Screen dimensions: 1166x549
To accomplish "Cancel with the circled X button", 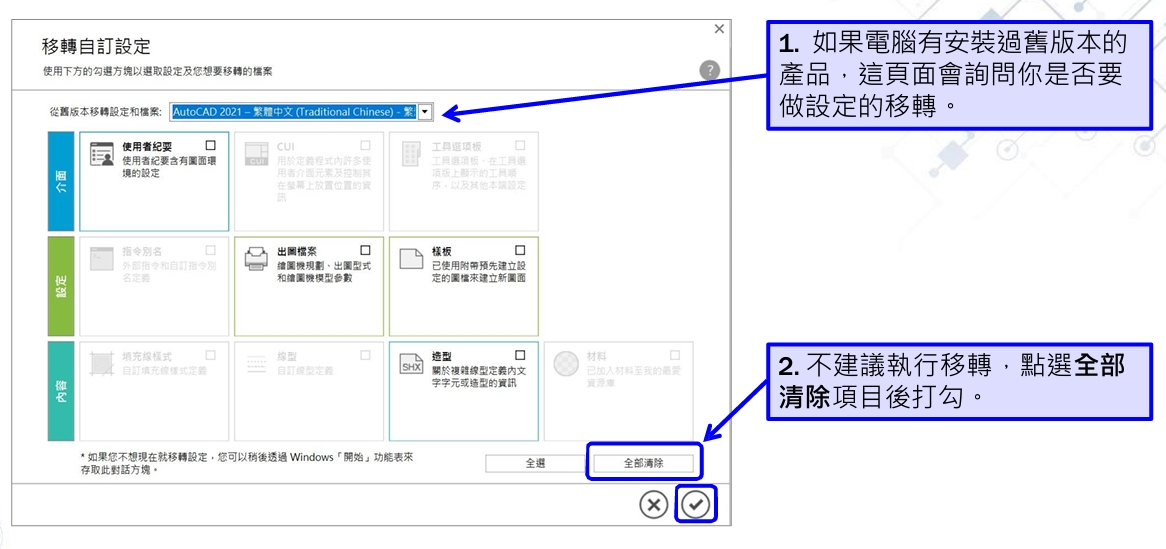I will click(x=654, y=504).
